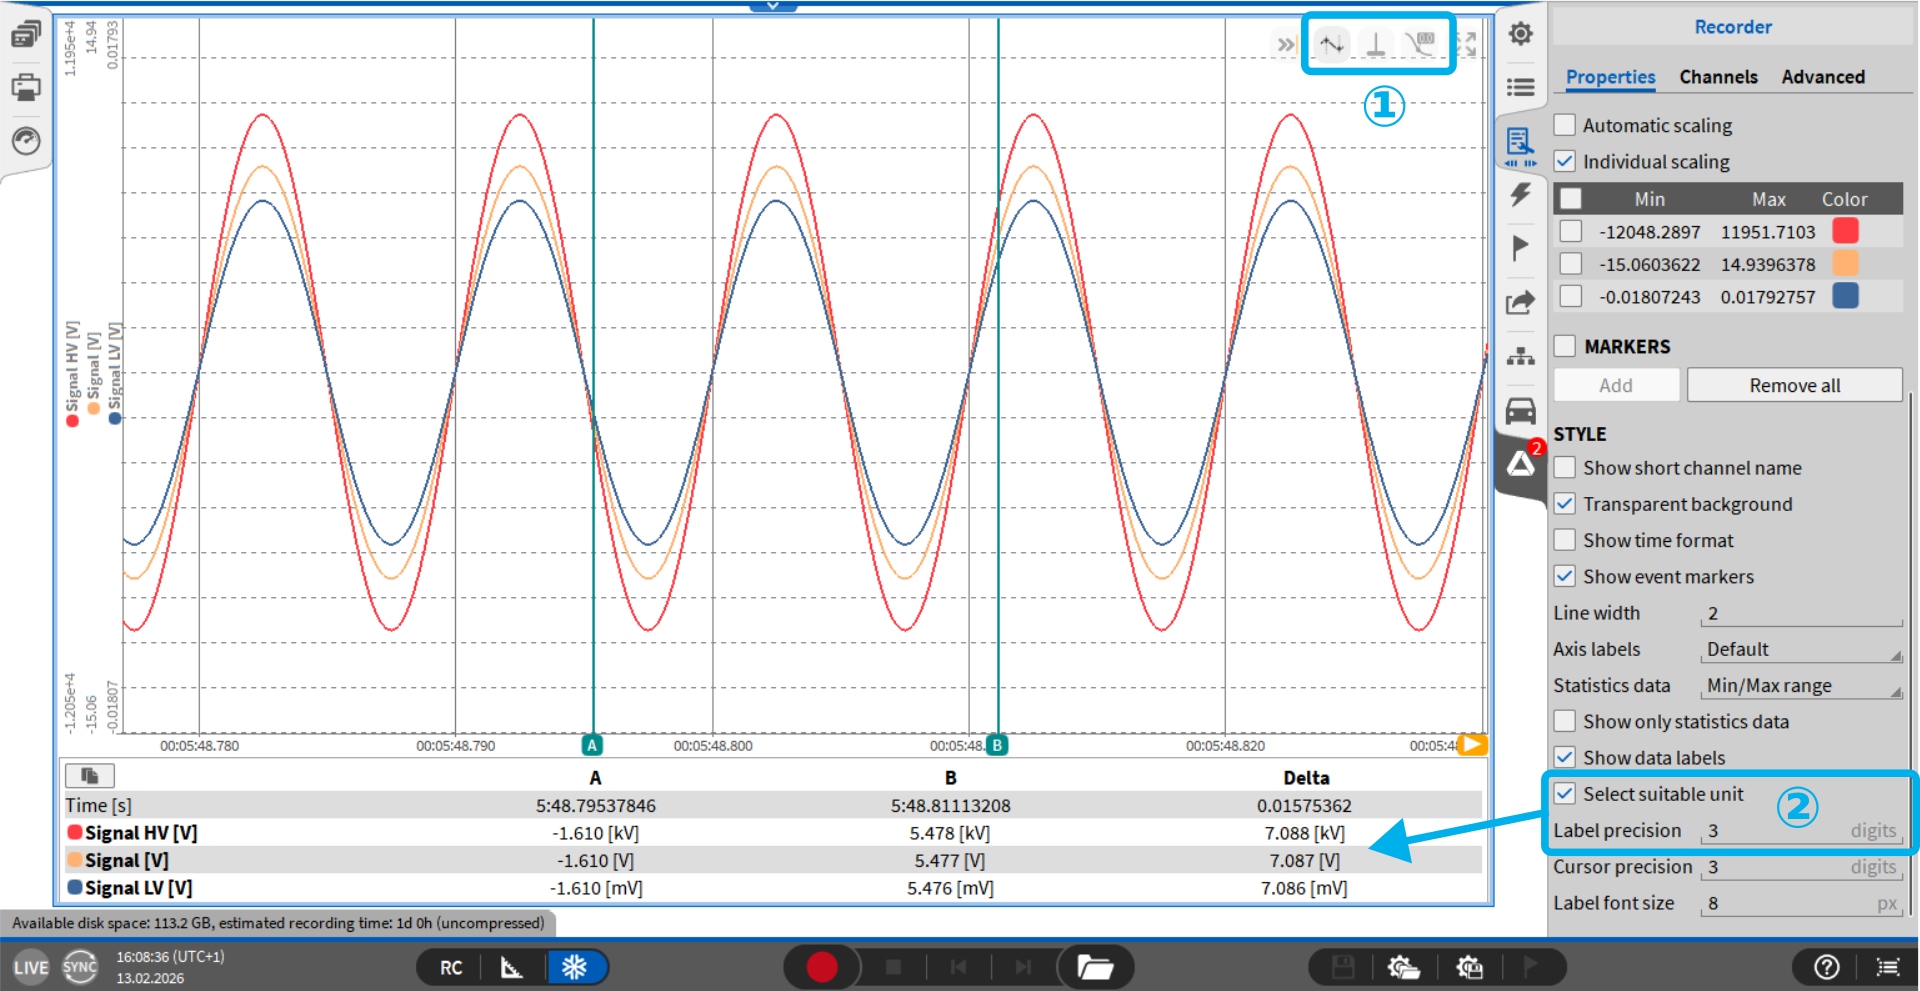Expand the top panel chevron handle
This screenshot has width=1920, height=991.
(x=772, y=6)
